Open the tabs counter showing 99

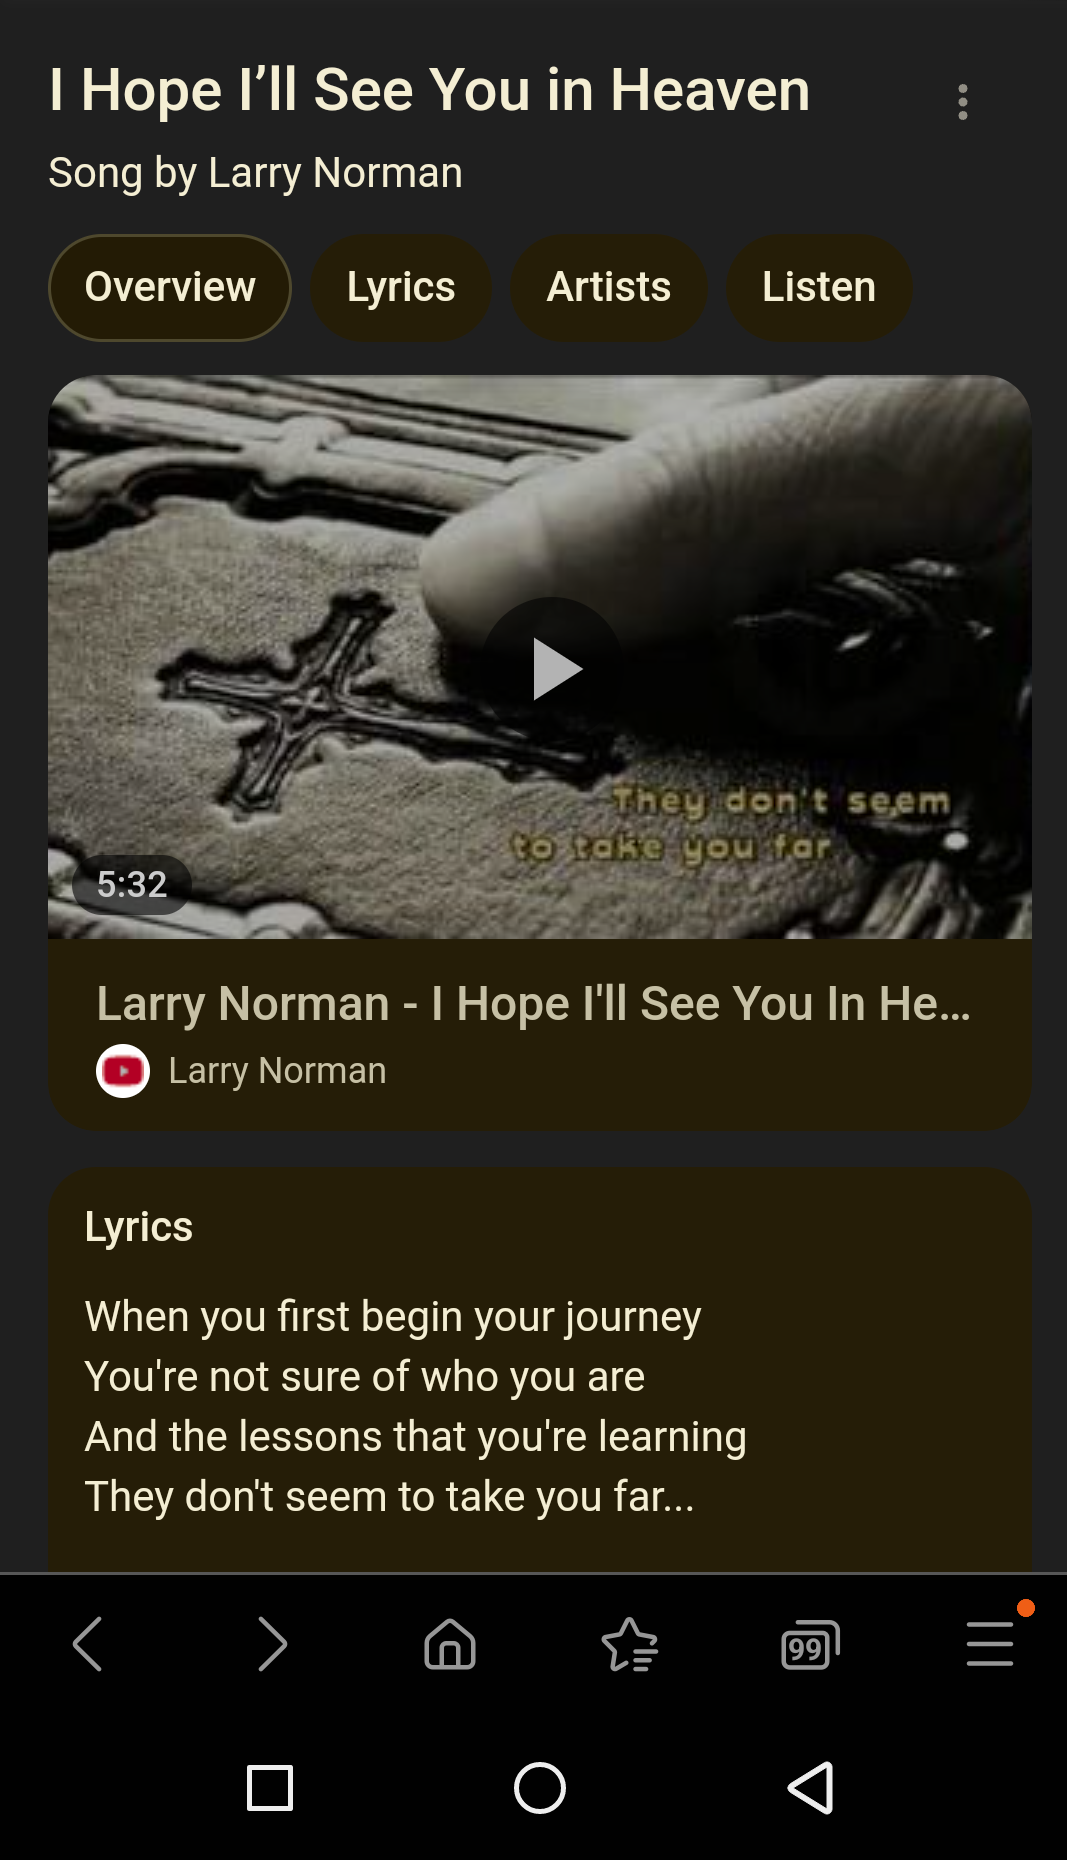[x=810, y=1644]
